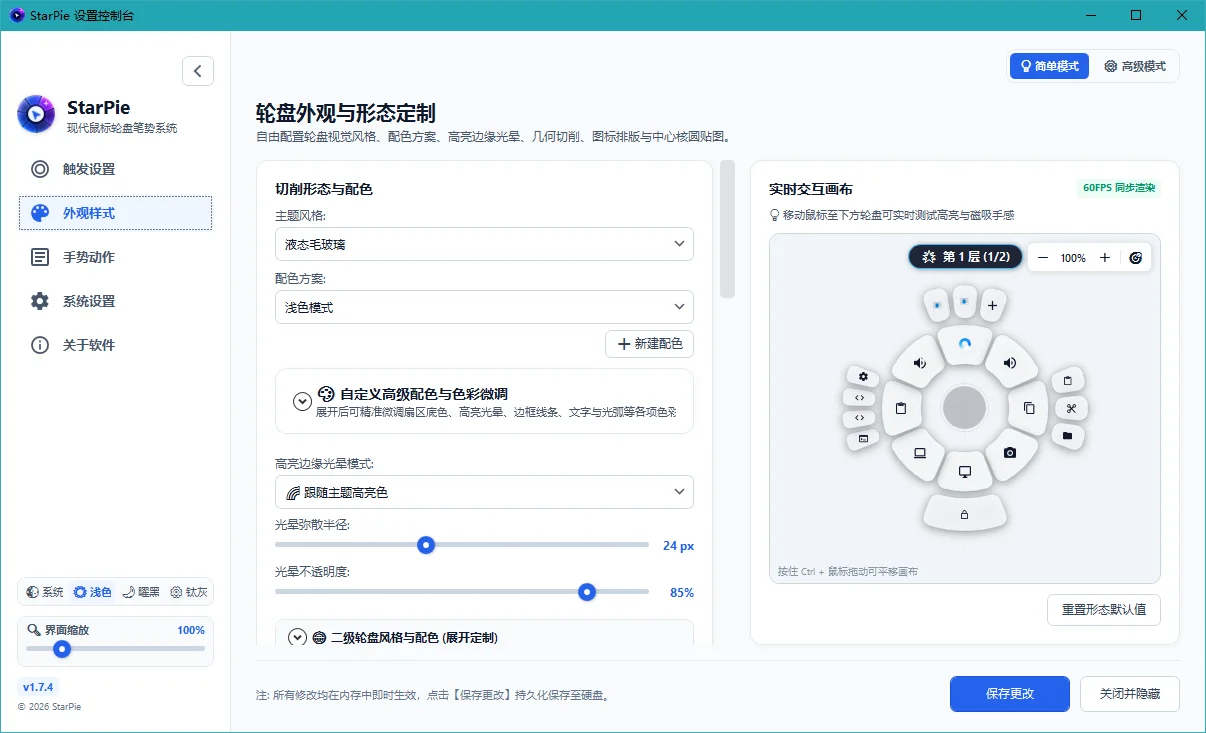Select 系统 theme option
This screenshot has width=1206, height=733.
pyautogui.click(x=45, y=592)
